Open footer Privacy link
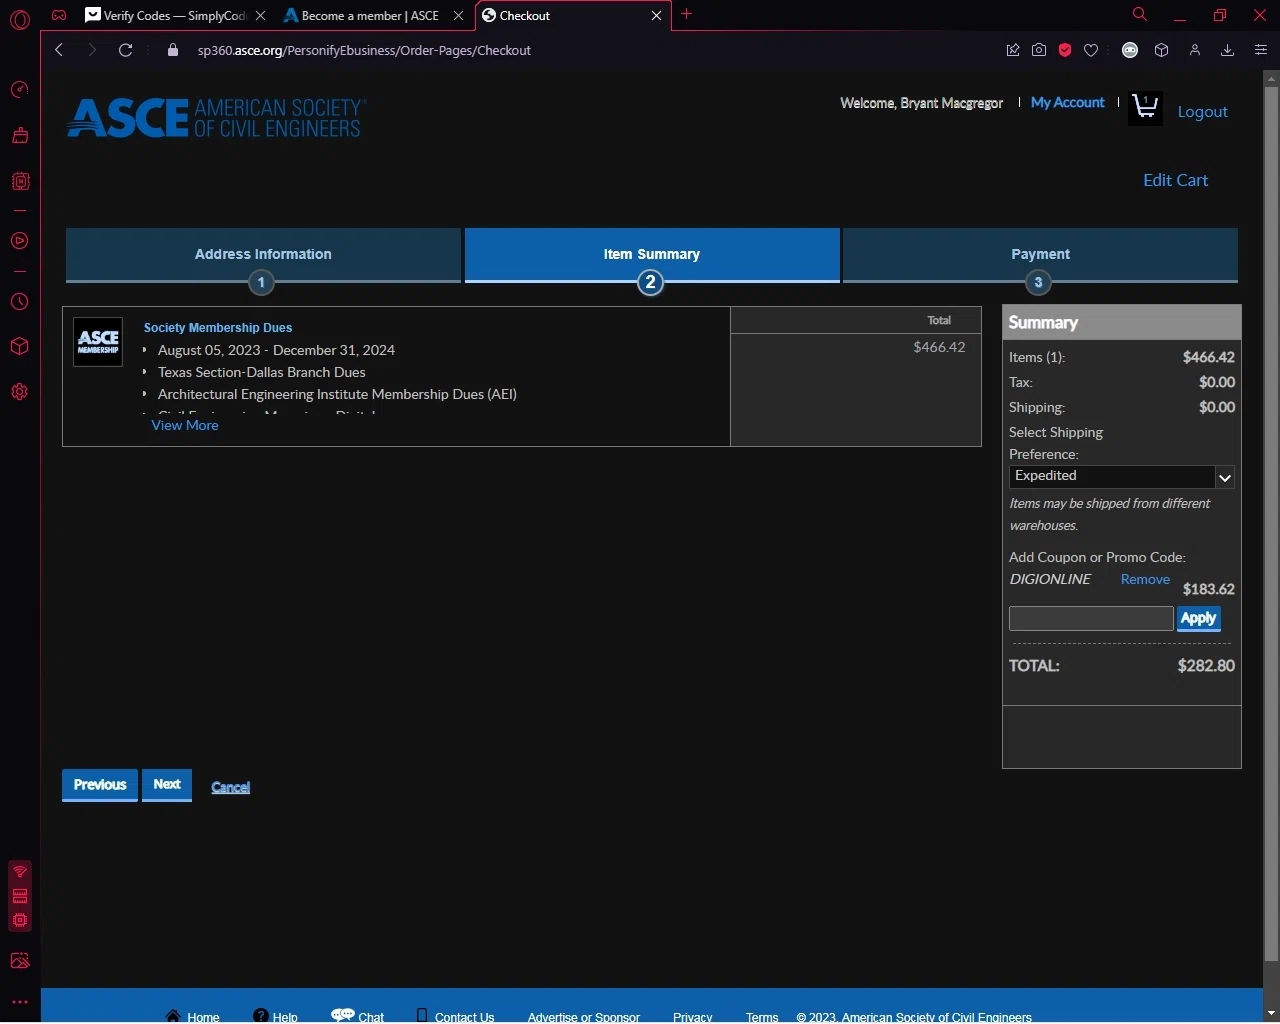 point(693,1018)
